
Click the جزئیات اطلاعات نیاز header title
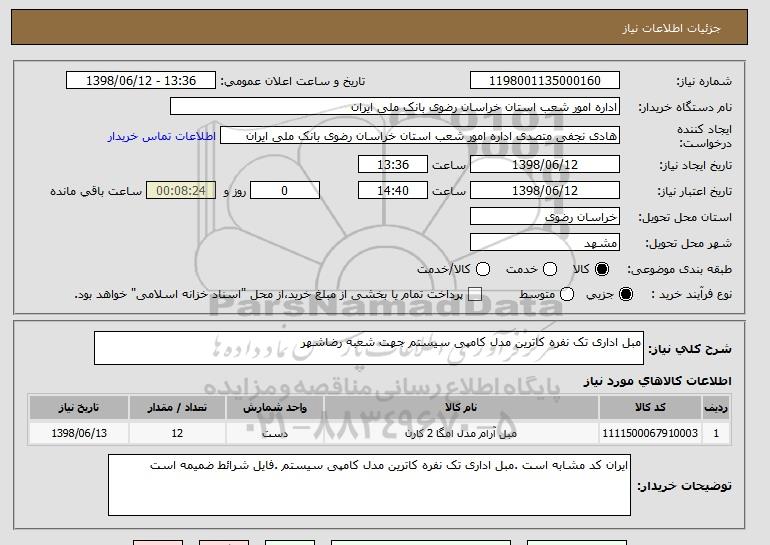click(671, 28)
